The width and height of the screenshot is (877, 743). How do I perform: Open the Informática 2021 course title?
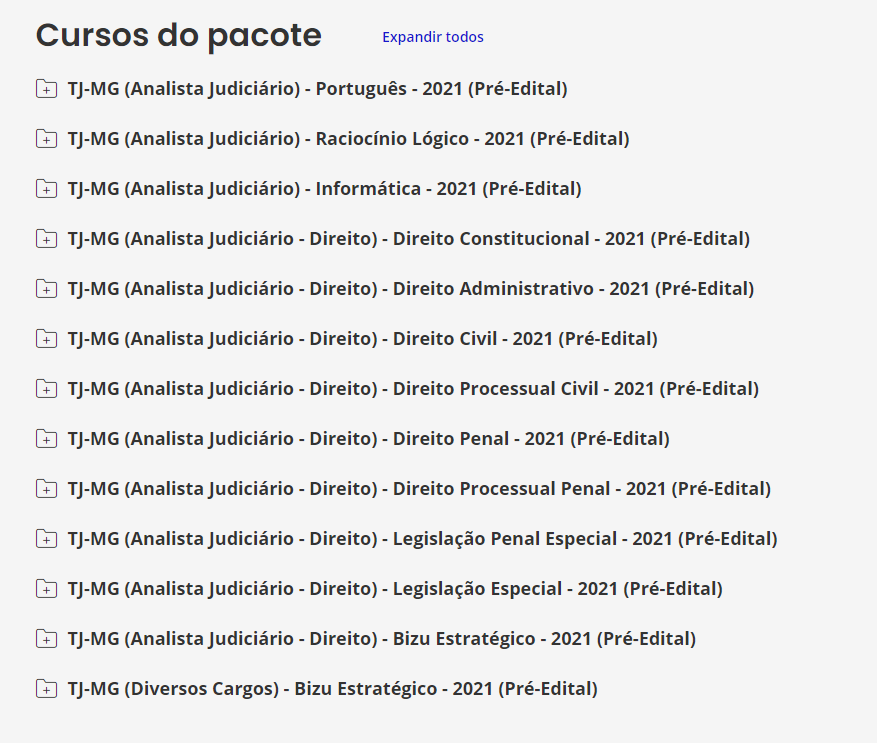[324, 189]
